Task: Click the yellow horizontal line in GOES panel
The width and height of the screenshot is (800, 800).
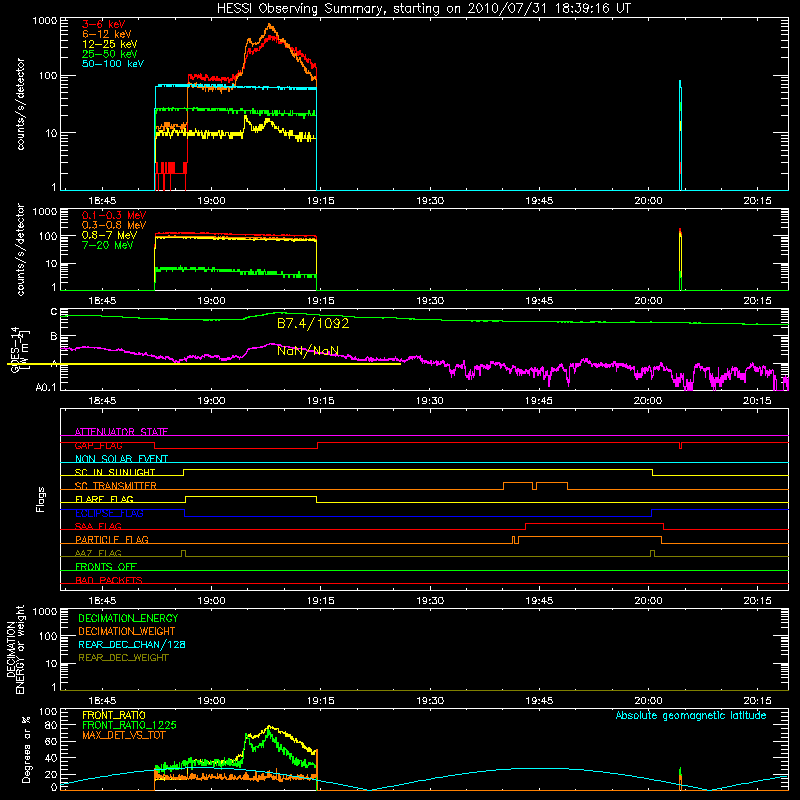Action: 204,364
